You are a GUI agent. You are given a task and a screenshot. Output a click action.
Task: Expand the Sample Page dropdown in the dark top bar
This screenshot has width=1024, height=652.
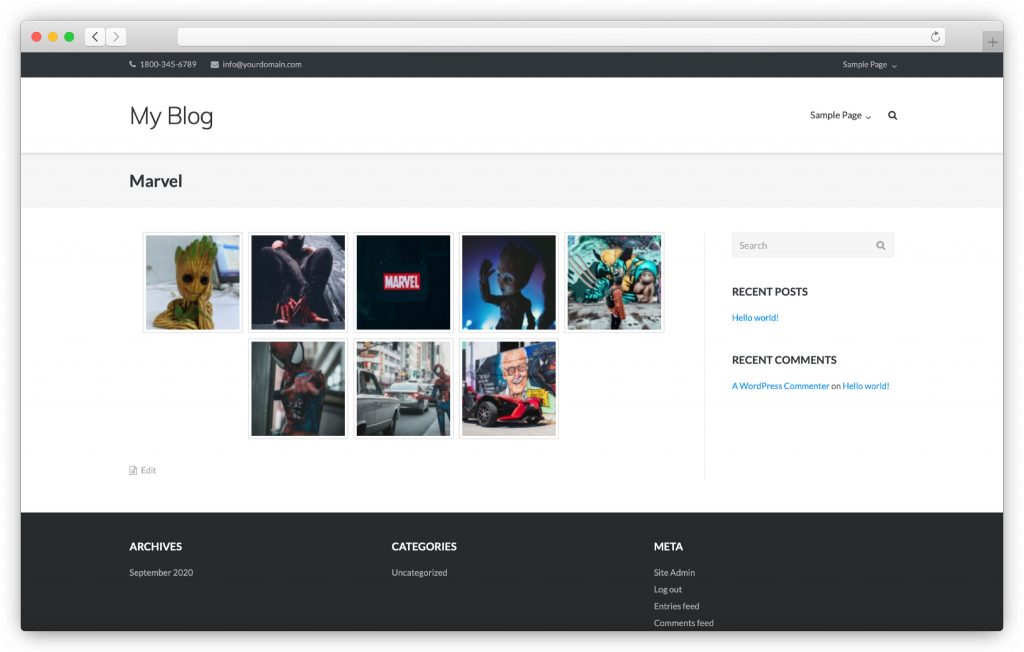893,65
